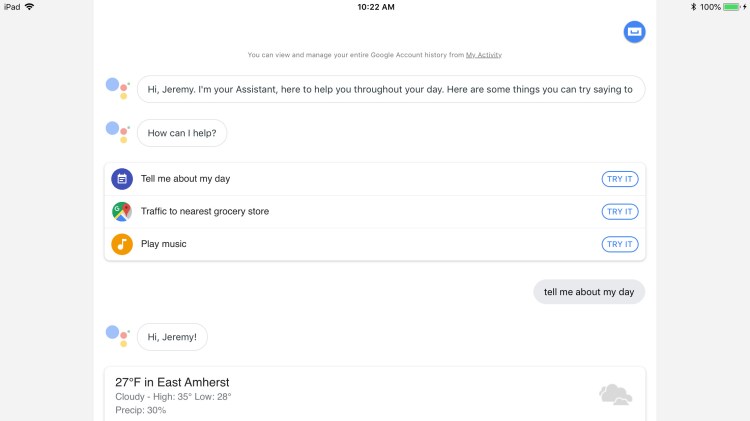
Task: Tap the cloud icon on the weather card
Action: (x=615, y=395)
